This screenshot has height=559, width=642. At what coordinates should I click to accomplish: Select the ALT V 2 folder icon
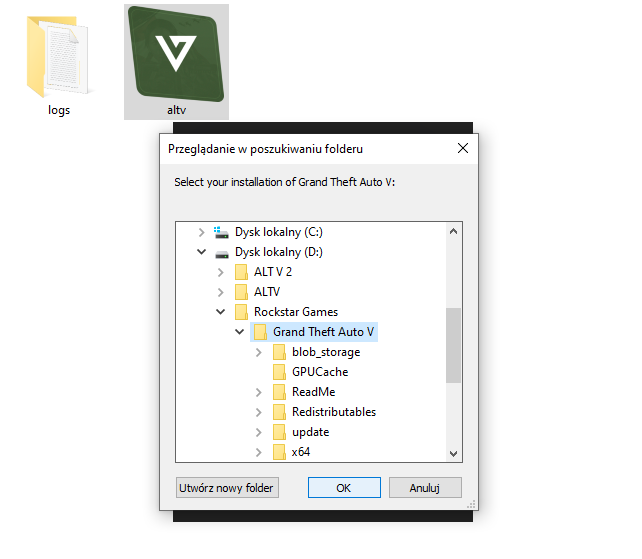pyautogui.click(x=241, y=272)
